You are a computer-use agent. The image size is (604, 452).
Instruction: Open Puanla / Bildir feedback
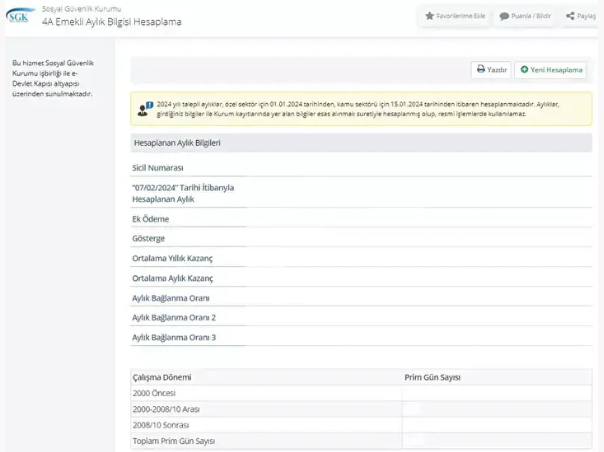[524, 16]
